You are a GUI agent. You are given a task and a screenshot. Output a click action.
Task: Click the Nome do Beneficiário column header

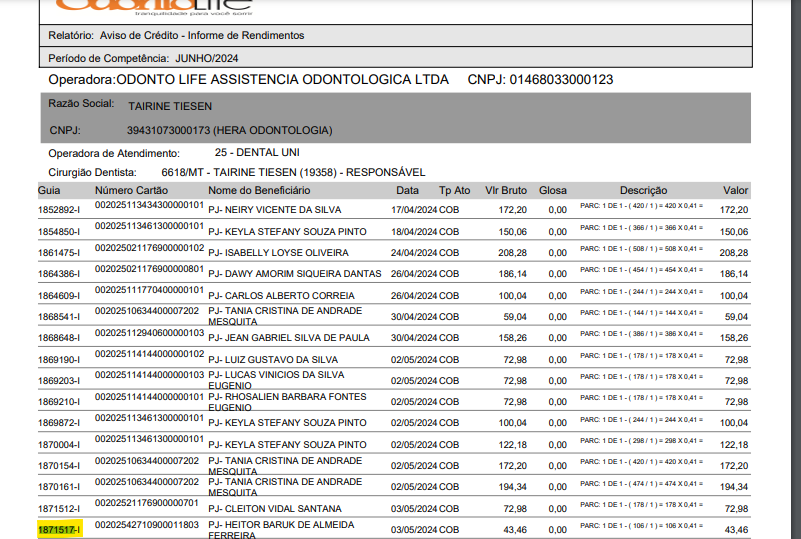click(x=259, y=191)
